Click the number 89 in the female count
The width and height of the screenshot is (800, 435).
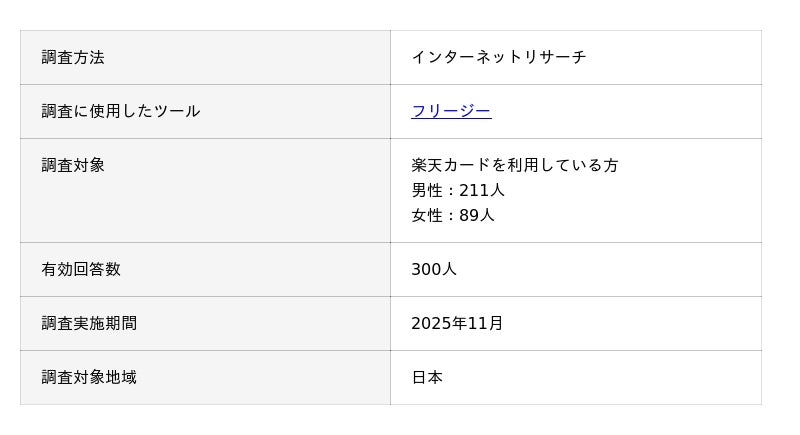click(x=469, y=215)
